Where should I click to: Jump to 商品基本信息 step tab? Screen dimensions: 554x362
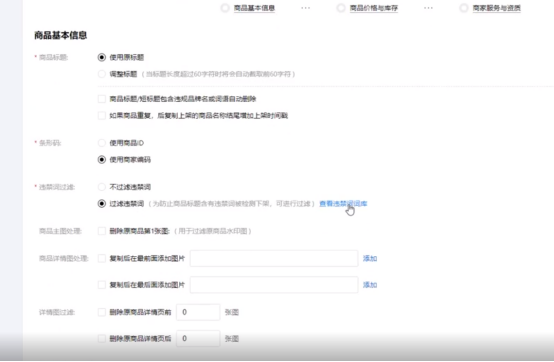click(x=254, y=8)
